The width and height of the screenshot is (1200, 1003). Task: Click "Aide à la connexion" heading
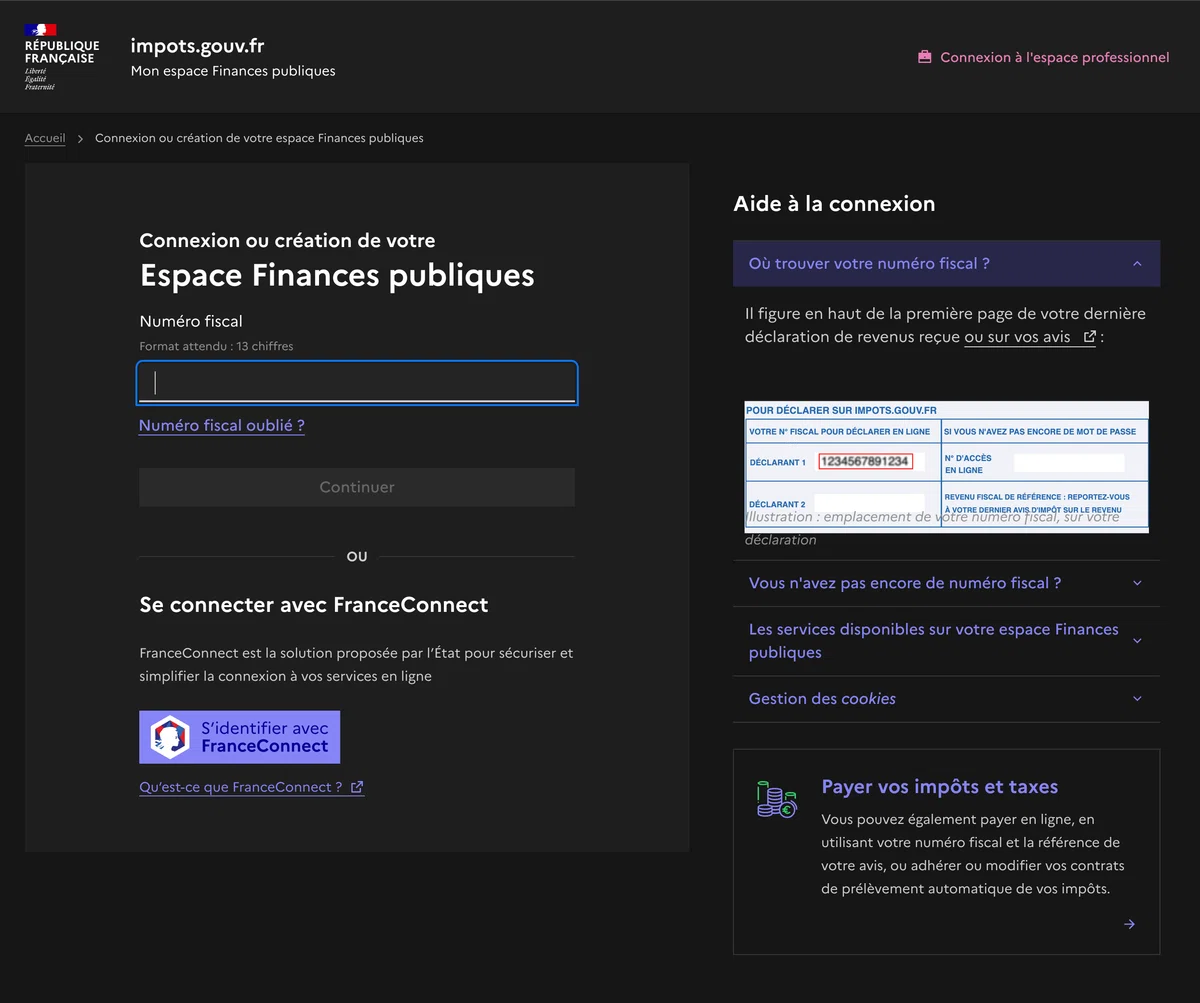coord(834,204)
